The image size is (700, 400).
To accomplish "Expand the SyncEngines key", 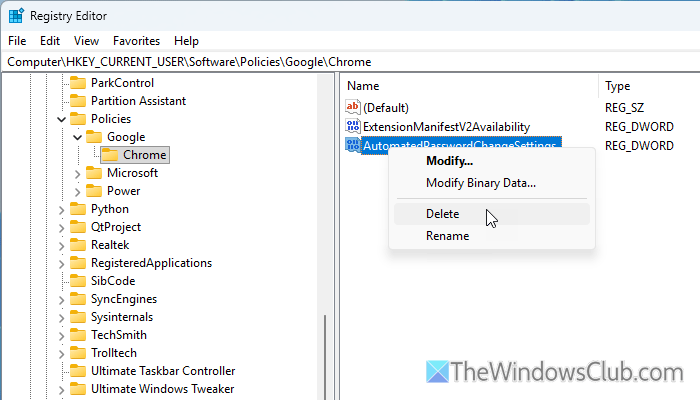I will click(x=62, y=299).
